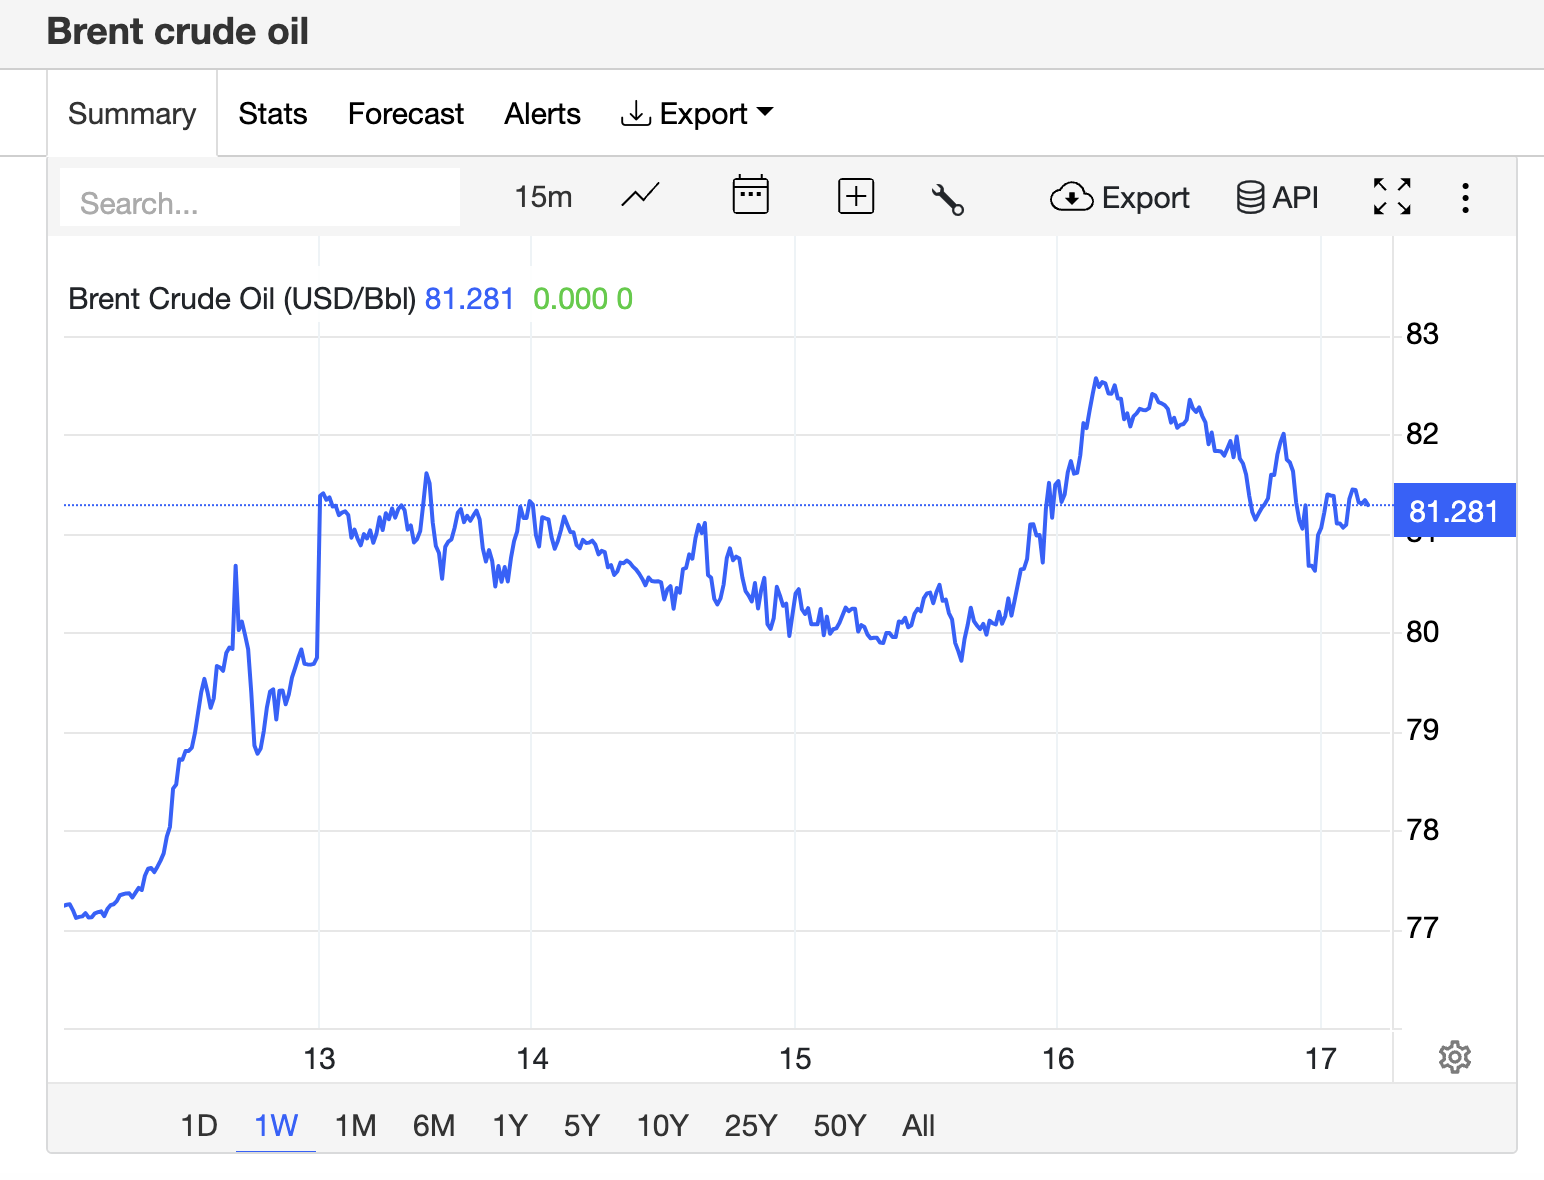Switch to the Forecast tab
Screen dimensions: 1544x1180
(405, 114)
